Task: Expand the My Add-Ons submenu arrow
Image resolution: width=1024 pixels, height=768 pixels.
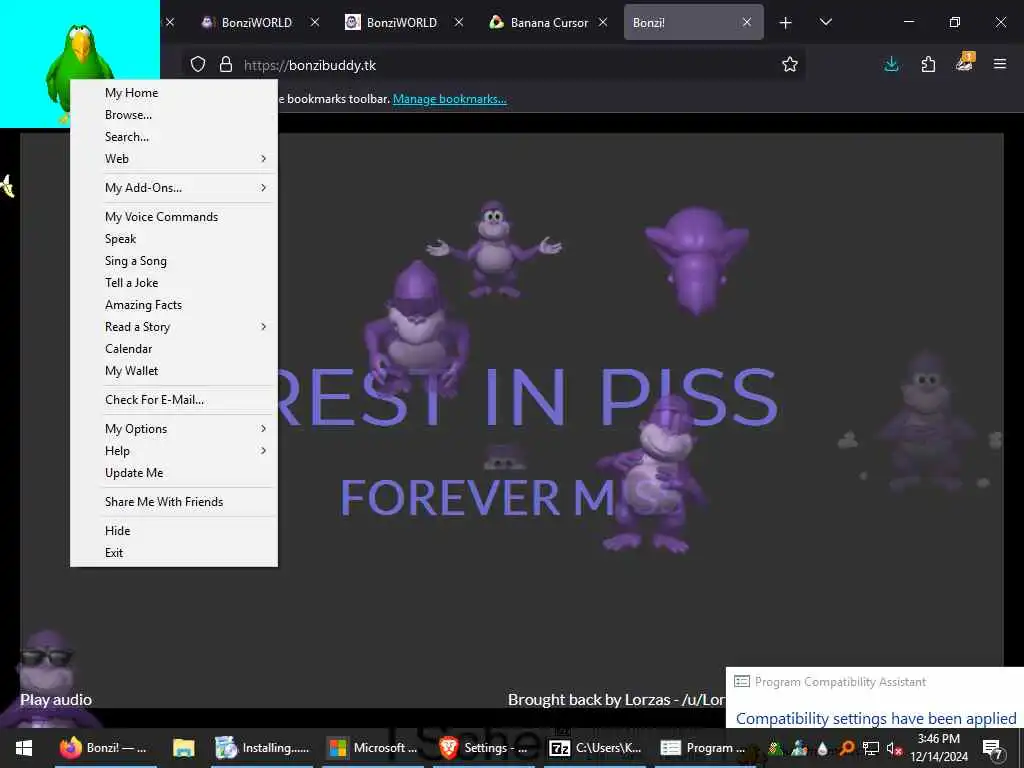Action: 263,187
